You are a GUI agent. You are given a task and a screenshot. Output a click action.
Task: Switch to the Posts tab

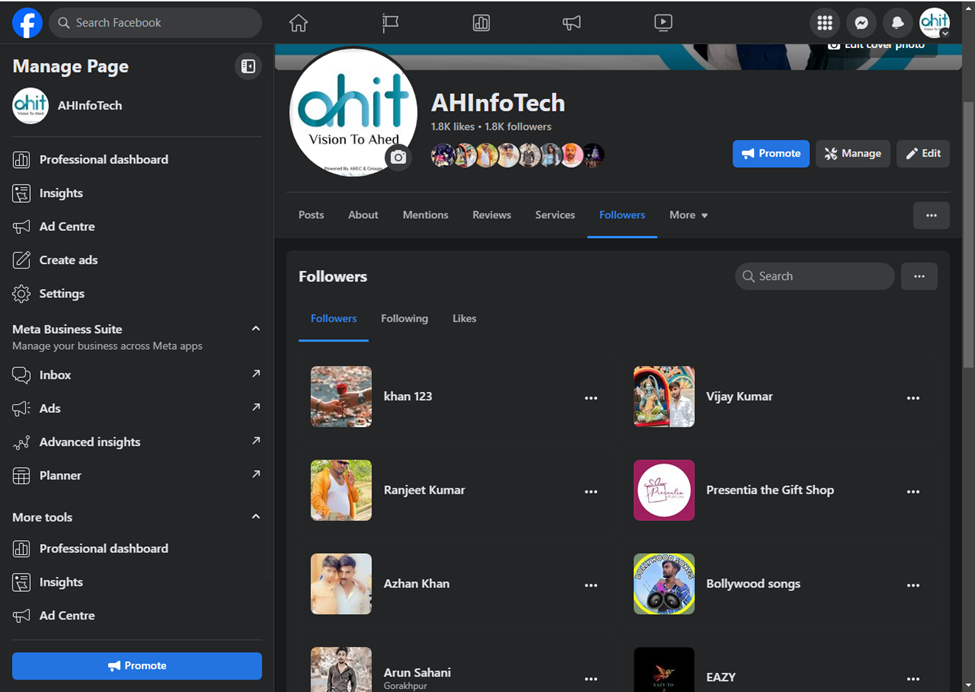(x=311, y=215)
